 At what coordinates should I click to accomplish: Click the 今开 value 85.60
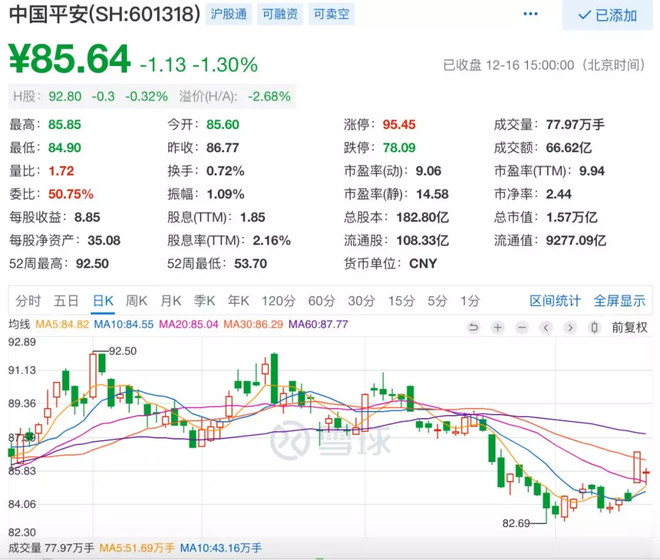223,125
